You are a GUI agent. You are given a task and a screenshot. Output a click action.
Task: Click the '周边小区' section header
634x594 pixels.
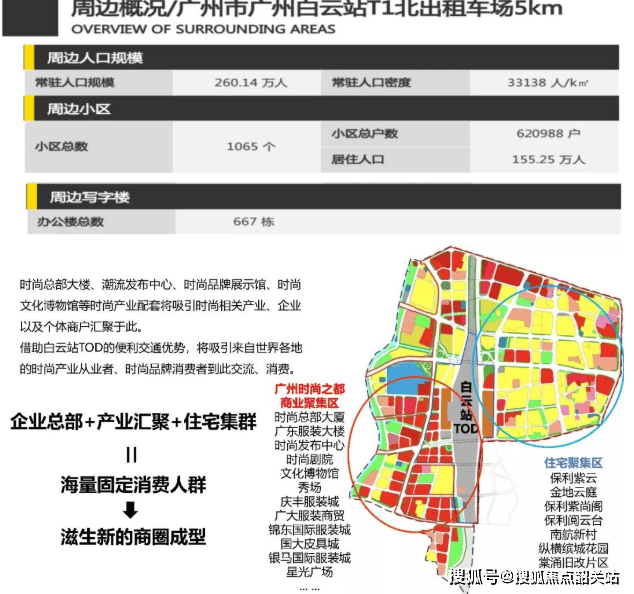point(321,109)
